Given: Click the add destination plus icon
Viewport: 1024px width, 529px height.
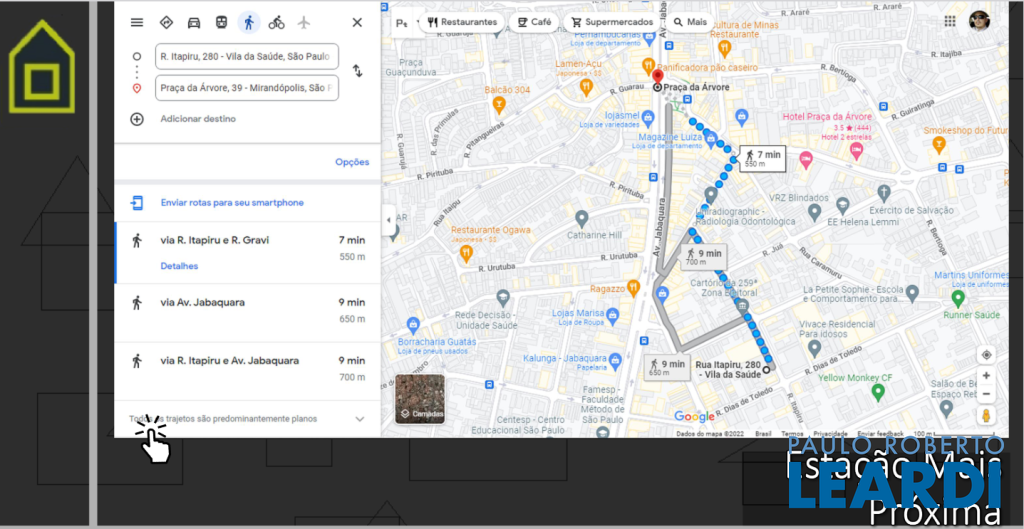Looking at the screenshot, I should [136, 119].
